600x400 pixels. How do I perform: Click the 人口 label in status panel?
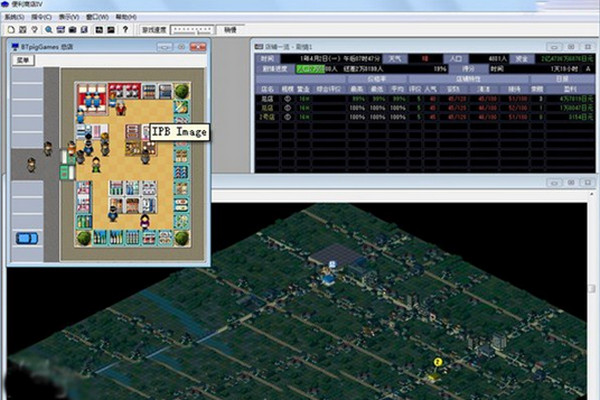tap(455, 59)
